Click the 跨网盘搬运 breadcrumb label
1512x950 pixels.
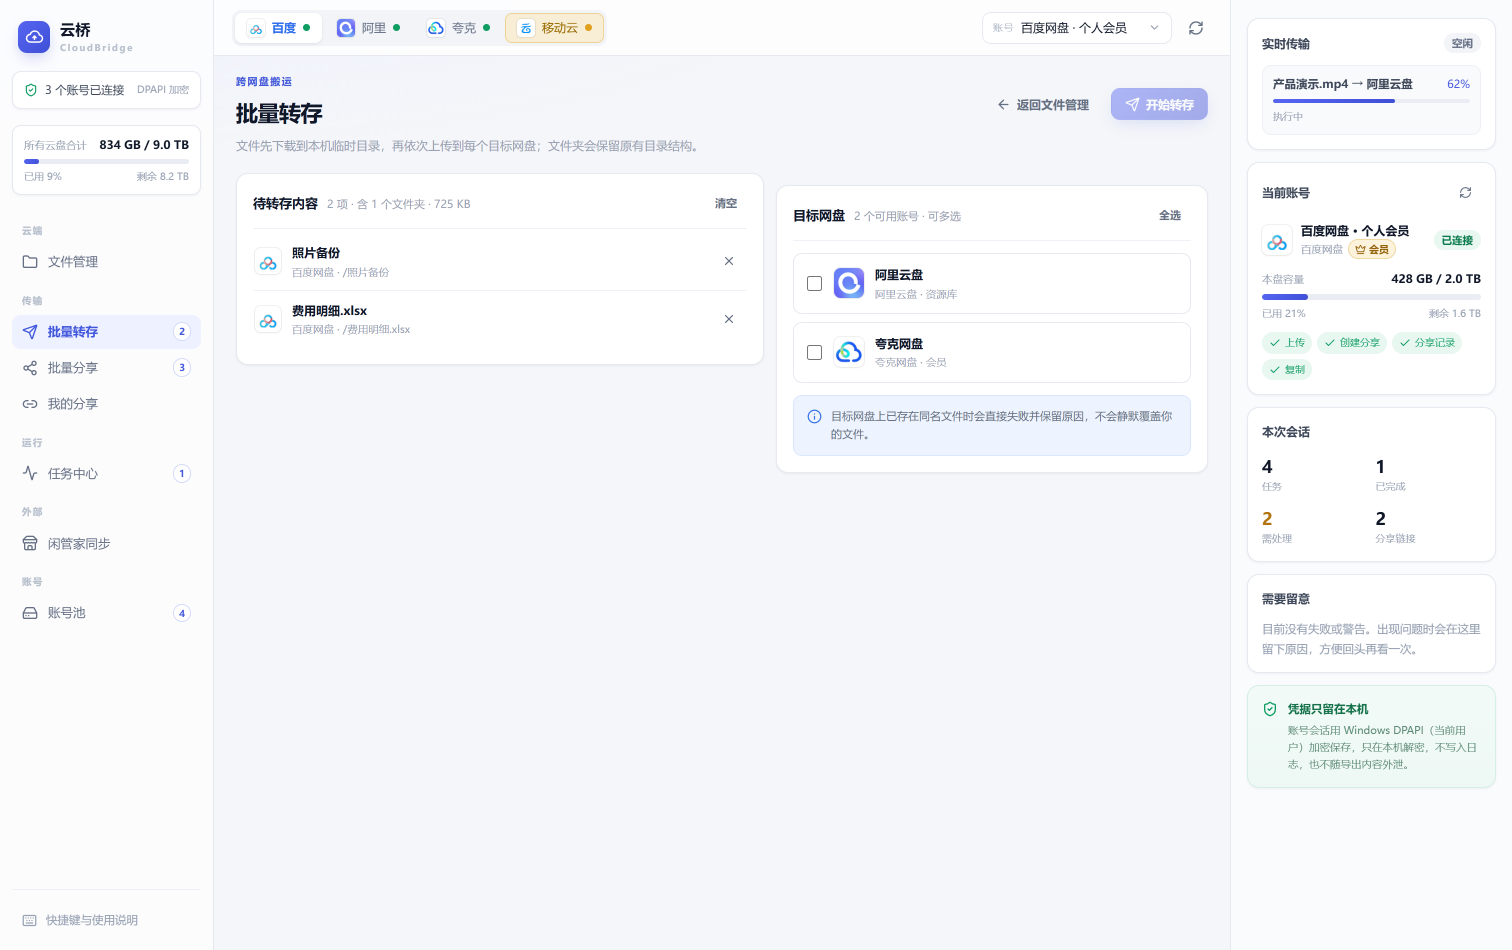pos(264,82)
